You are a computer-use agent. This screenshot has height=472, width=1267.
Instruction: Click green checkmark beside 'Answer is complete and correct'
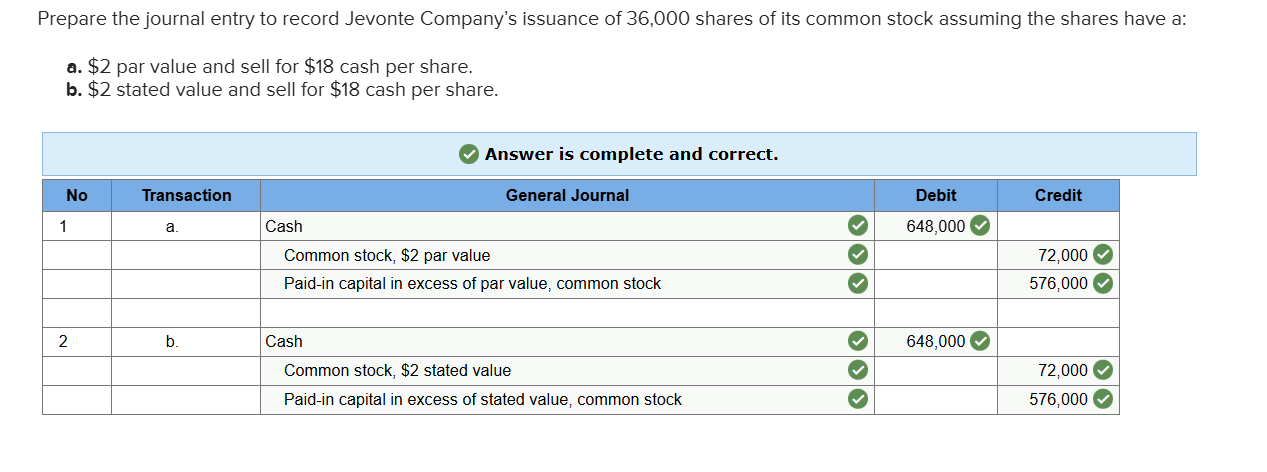coord(469,154)
